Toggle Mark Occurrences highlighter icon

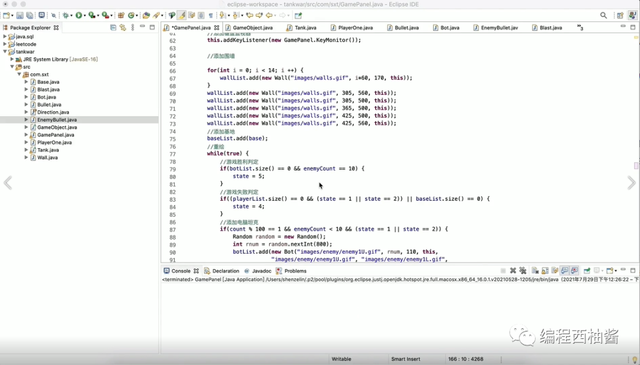(181, 16)
